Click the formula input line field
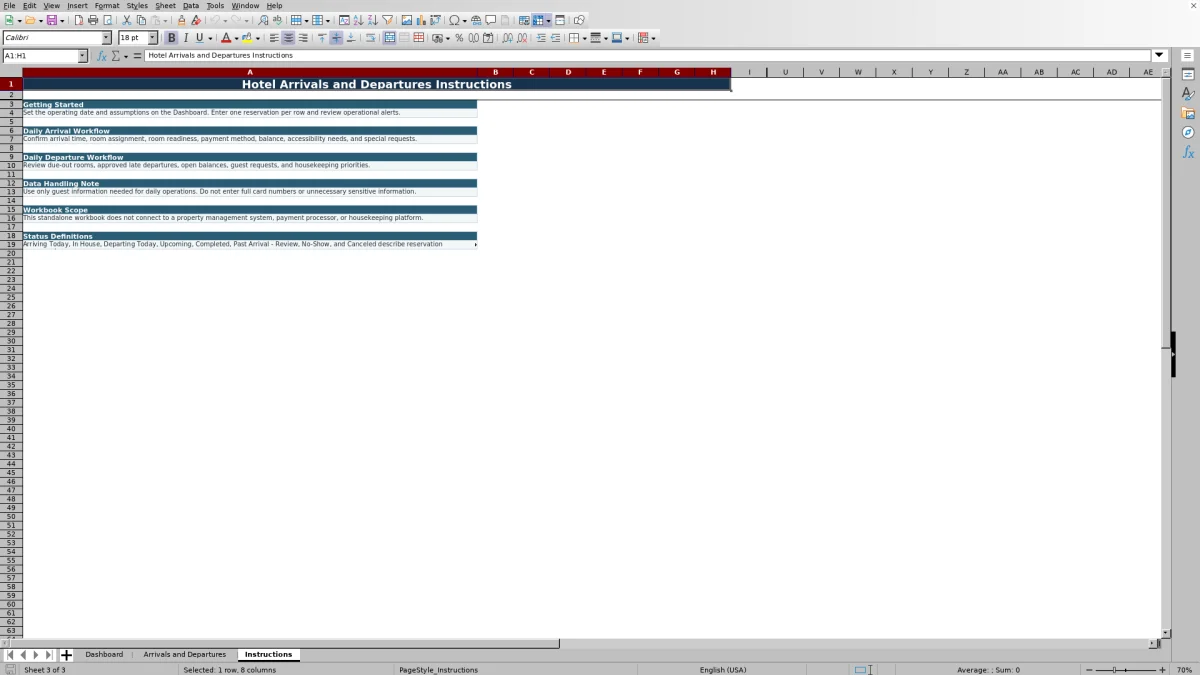 [648, 56]
